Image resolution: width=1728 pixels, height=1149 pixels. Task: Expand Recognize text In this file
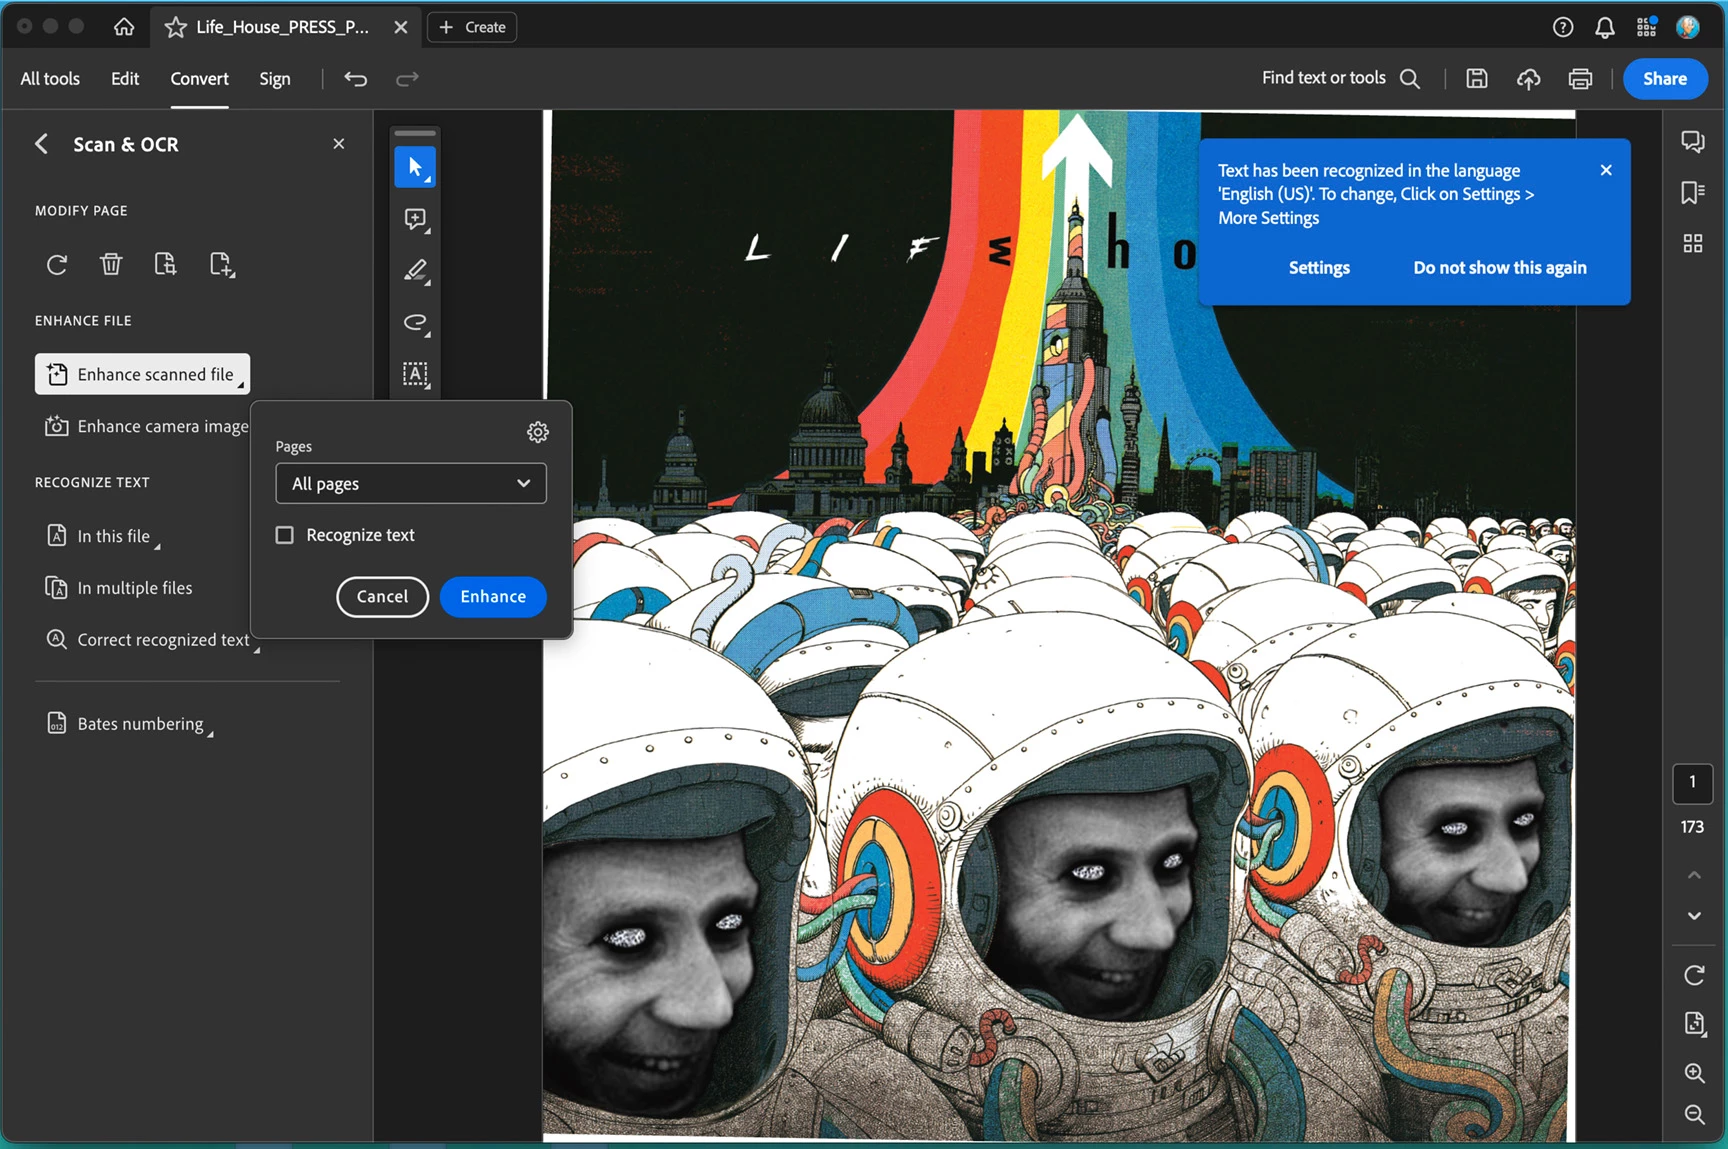click(103, 536)
